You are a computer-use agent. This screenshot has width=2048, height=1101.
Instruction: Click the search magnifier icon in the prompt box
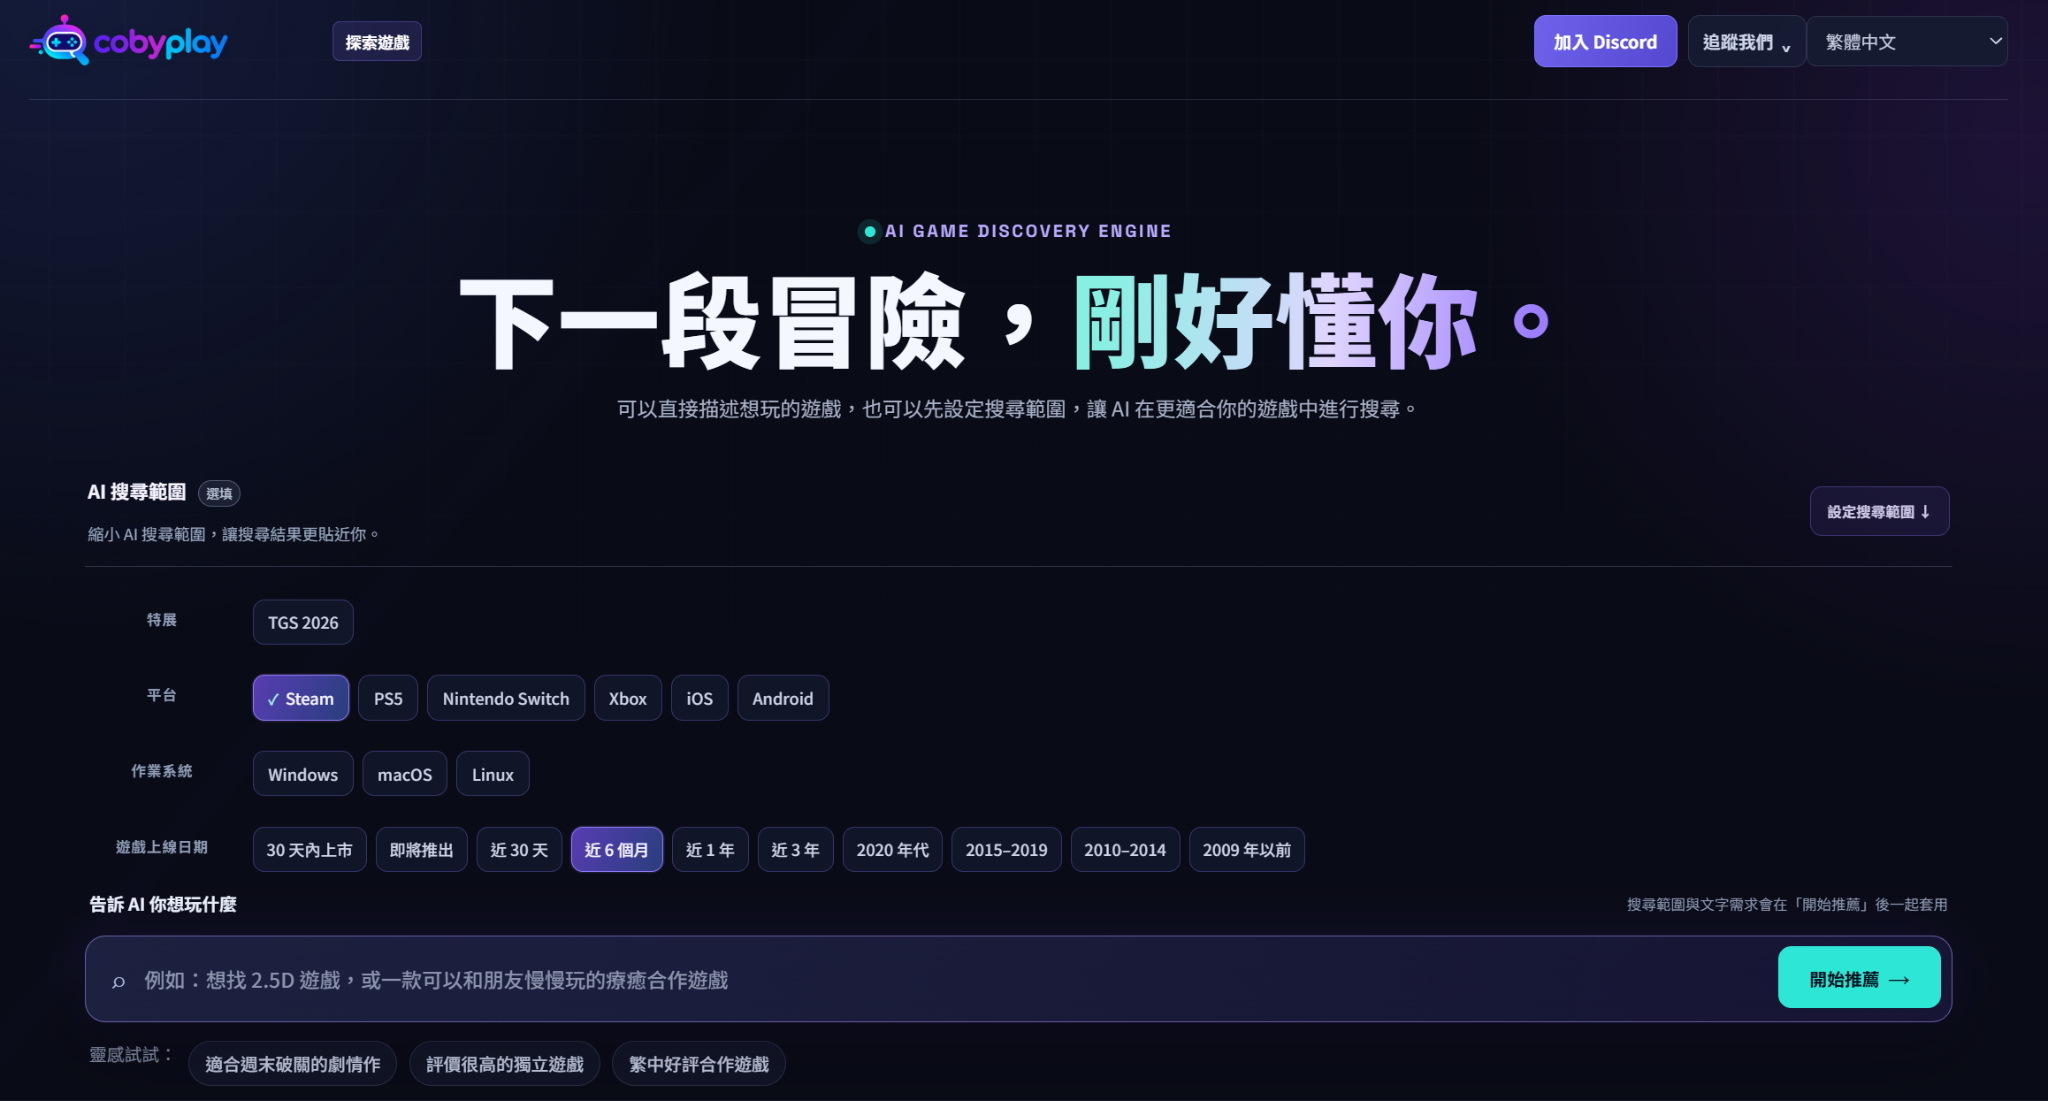(118, 981)
